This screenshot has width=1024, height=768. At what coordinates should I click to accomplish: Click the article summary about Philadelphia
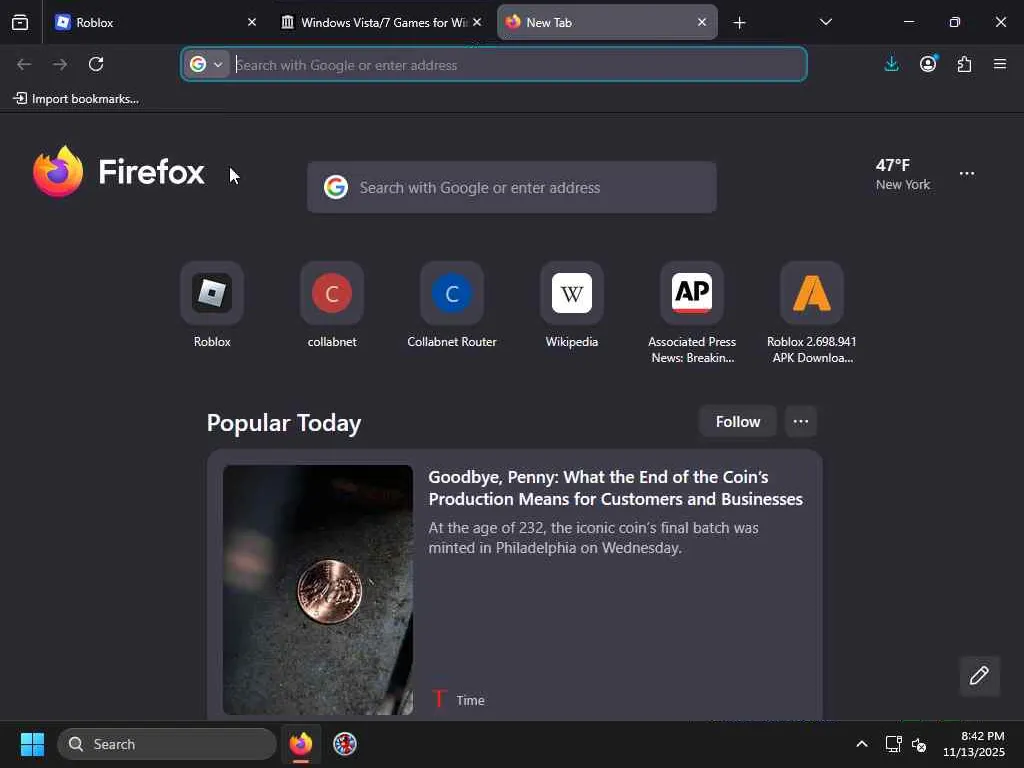point(593,537)
